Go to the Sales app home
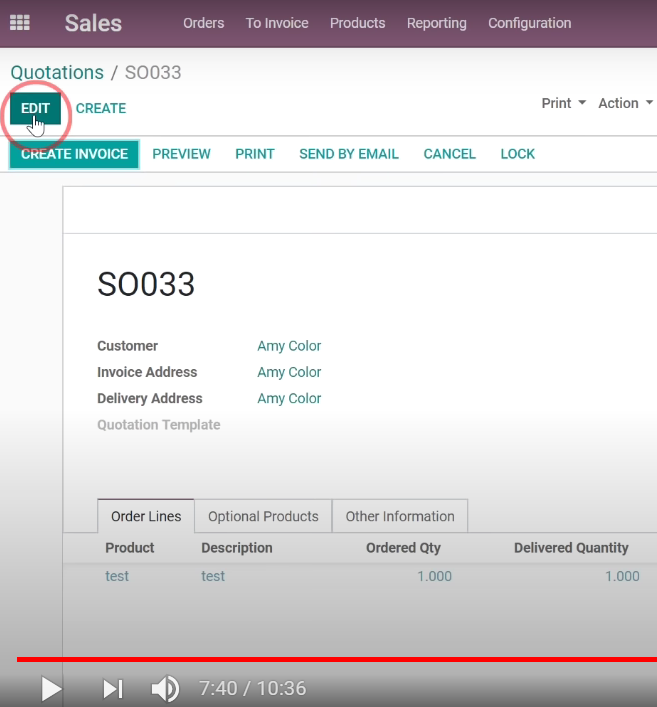This screenshot has height=707, width=657. [93, 23]
